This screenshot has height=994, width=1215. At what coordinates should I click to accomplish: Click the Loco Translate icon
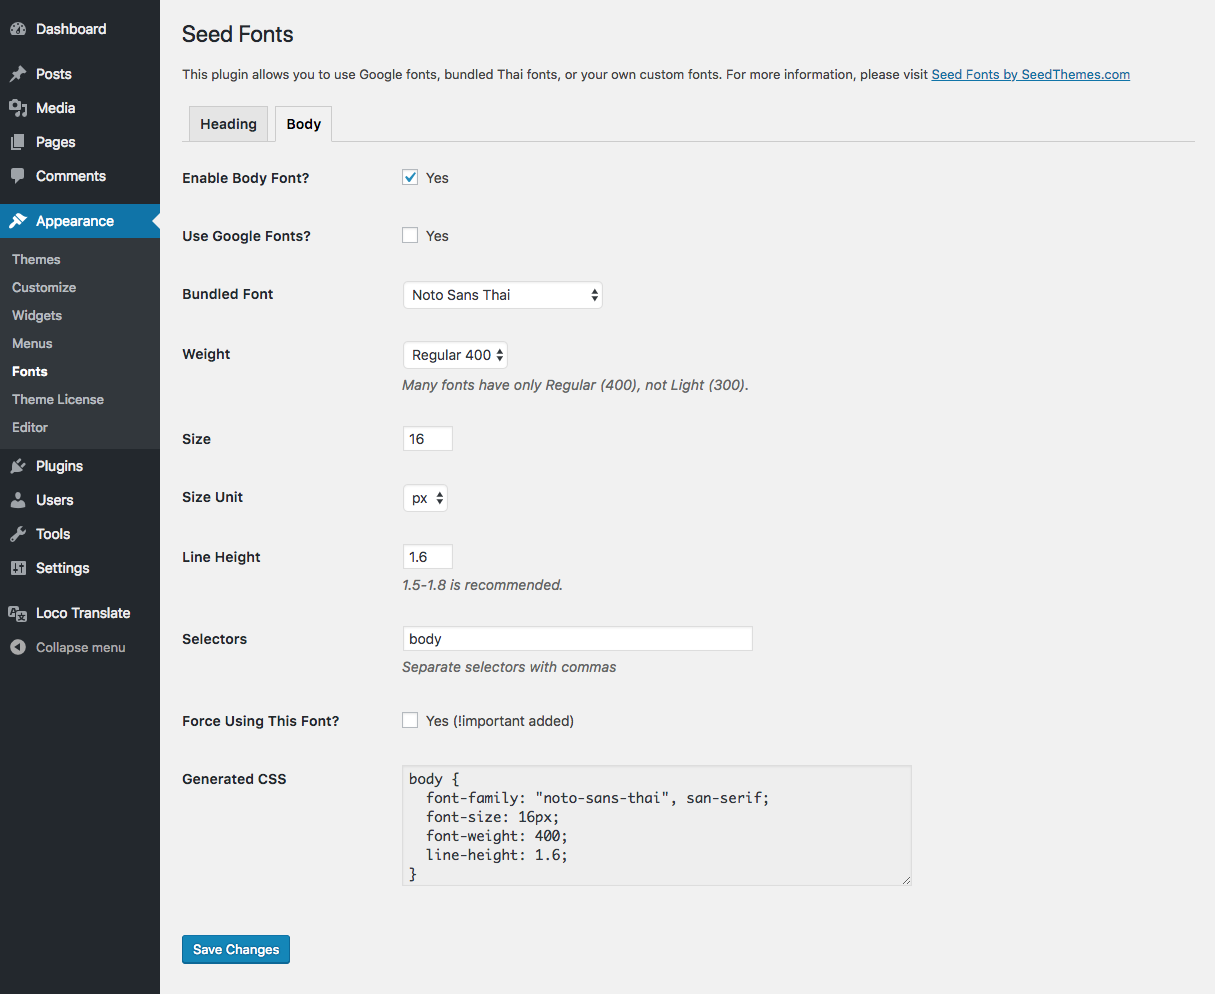(x=18, y=613)
